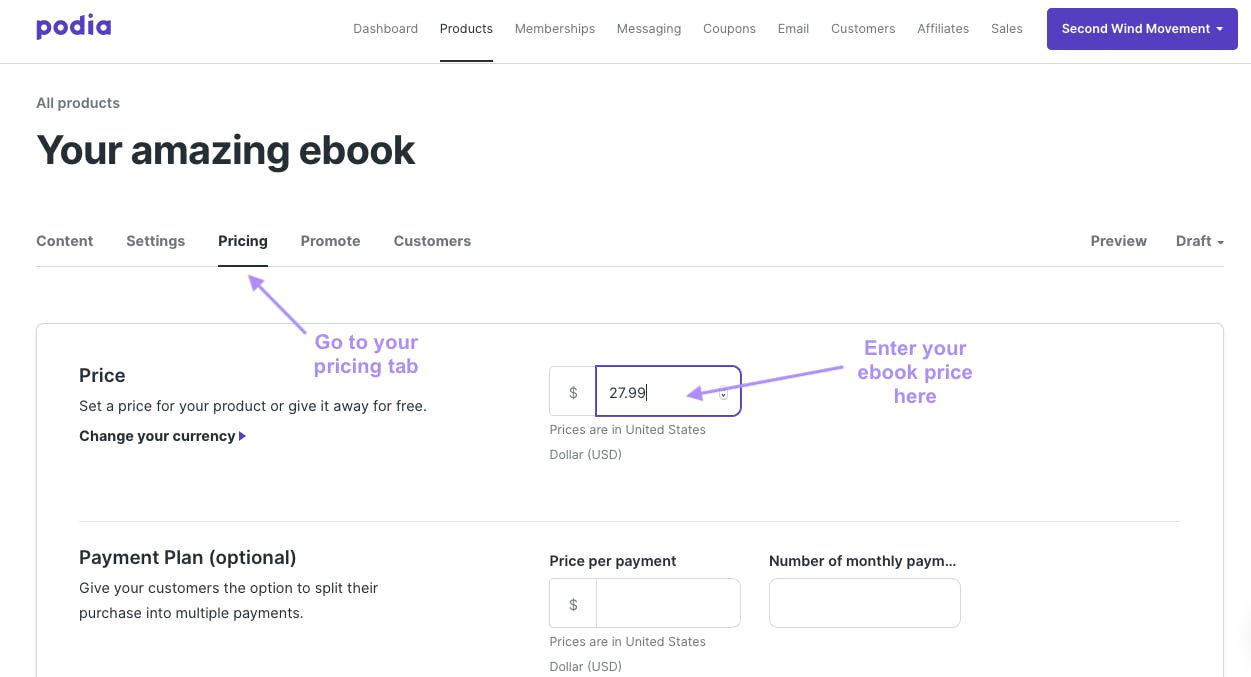Viewport: 1251px width, 677px height.
Task: Switch to the Settings tab
Action: point(155,241)
